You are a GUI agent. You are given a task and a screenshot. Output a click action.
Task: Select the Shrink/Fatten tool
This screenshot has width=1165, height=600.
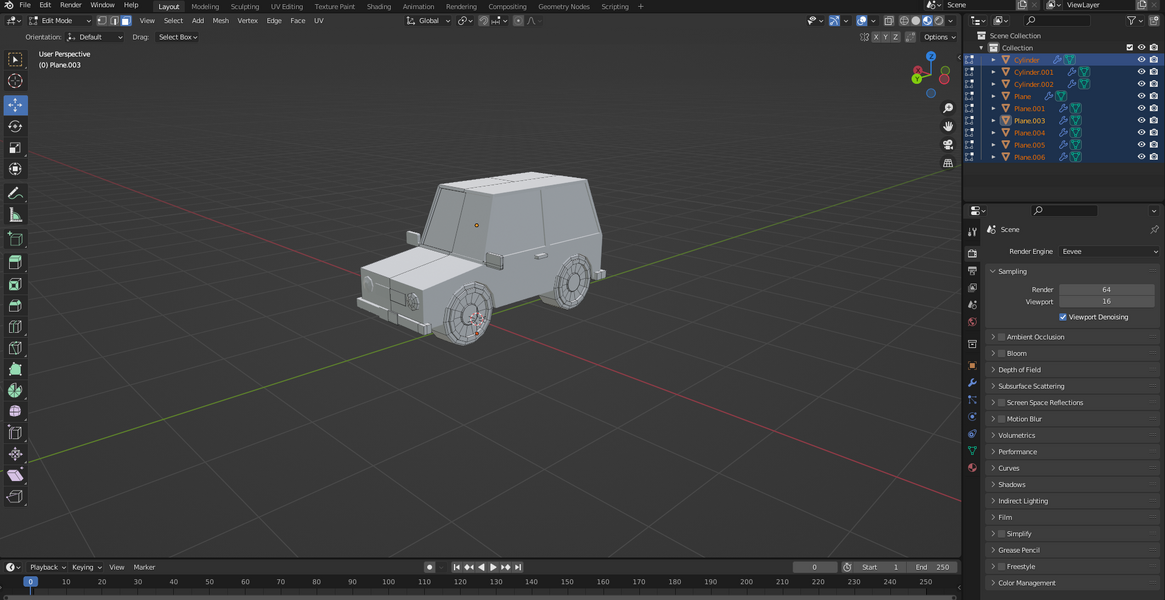coord(15,454)
